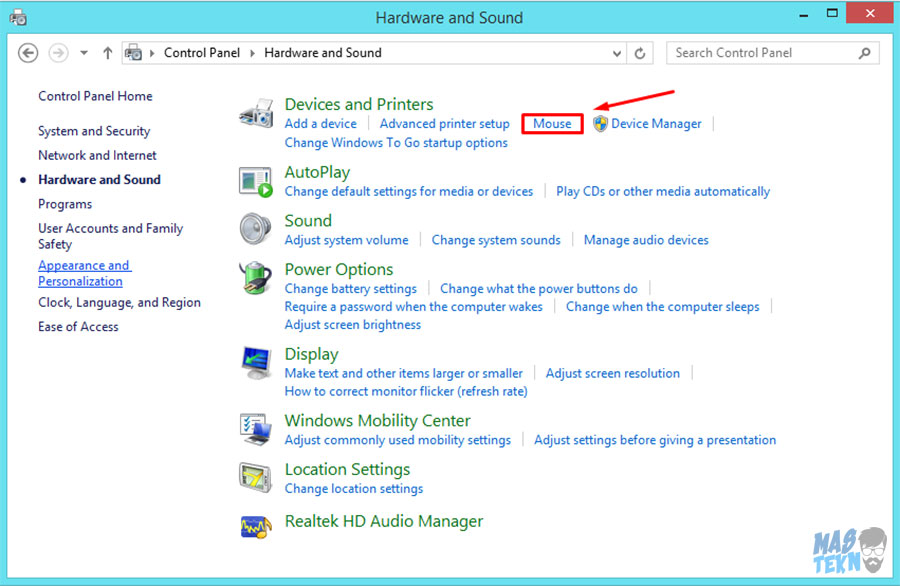Expand the recent locations dropdown arrow
Viewport: 900px width, 586px height.
tap(84, 53)
